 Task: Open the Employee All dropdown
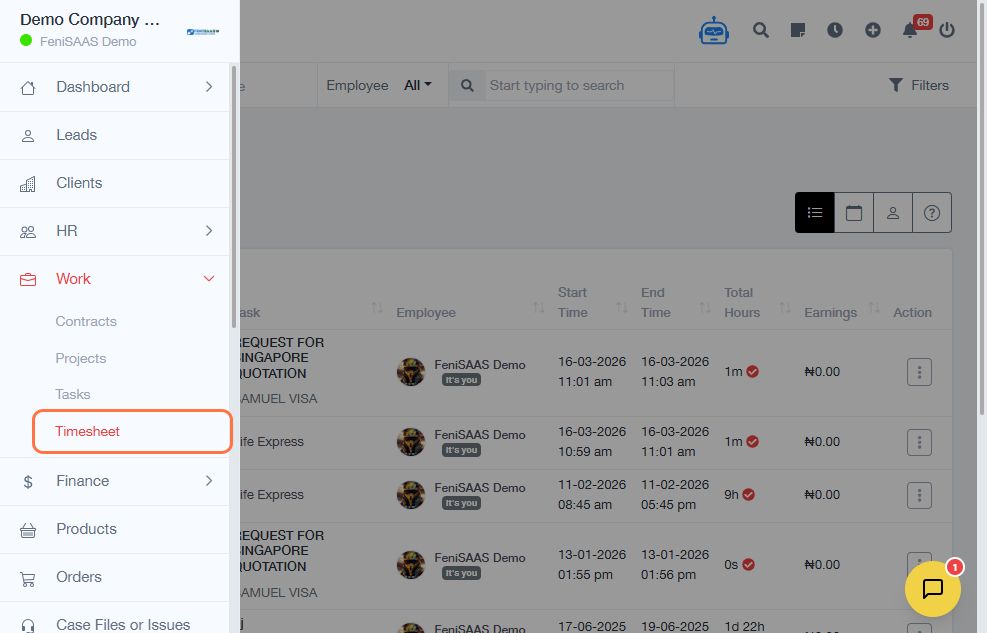(x=418, y=86)
